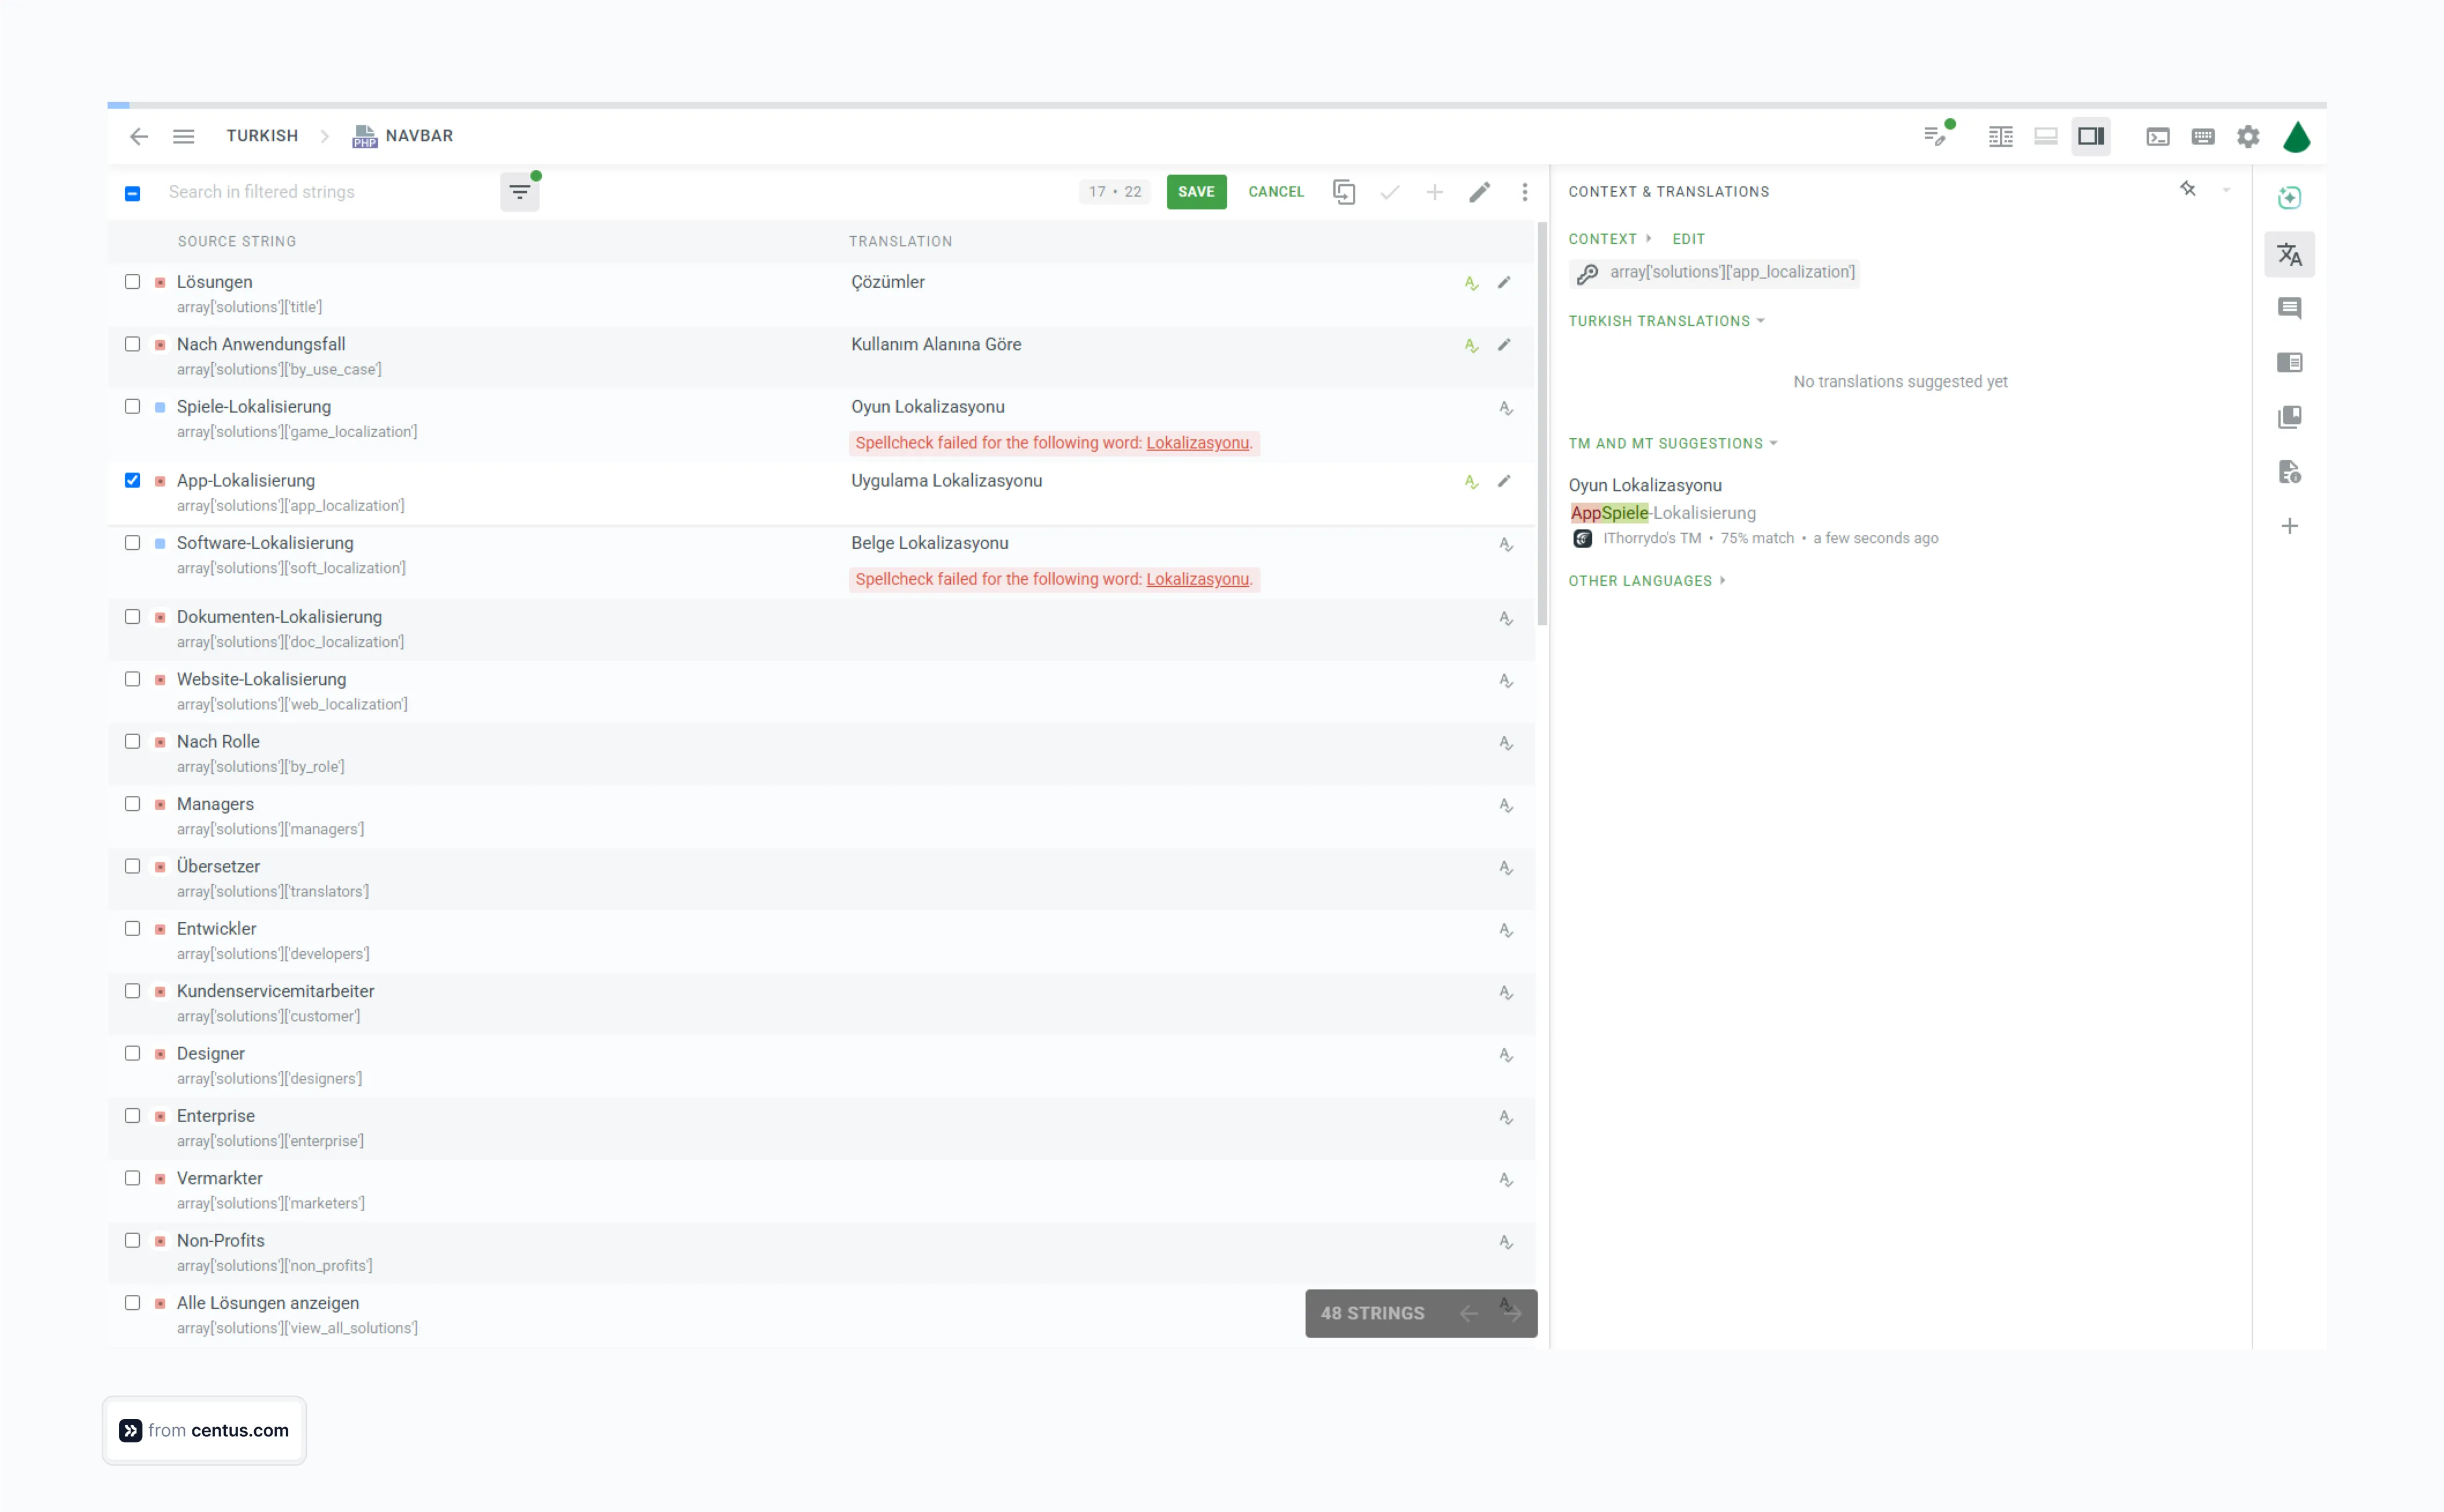Image resolution: width=2444 pixels, height=1512 pixels.
Task: Open the three-dot overflow menu
Action: coord(1524,192)
